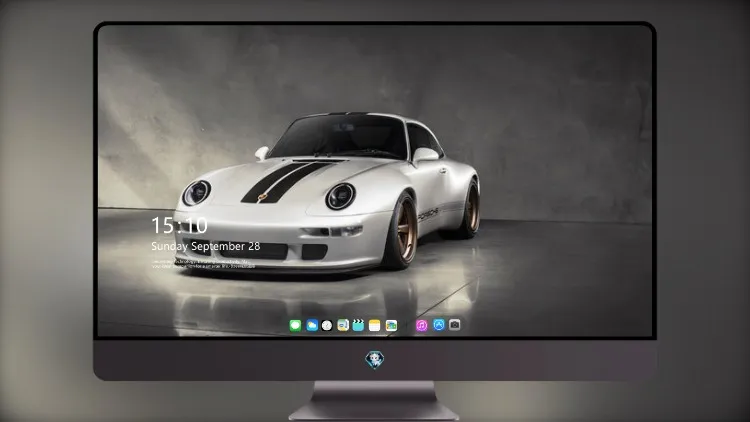The image size is (750, 422).
Task: Open the Photos gallery dock icon
Action: (x=391, y=325)
